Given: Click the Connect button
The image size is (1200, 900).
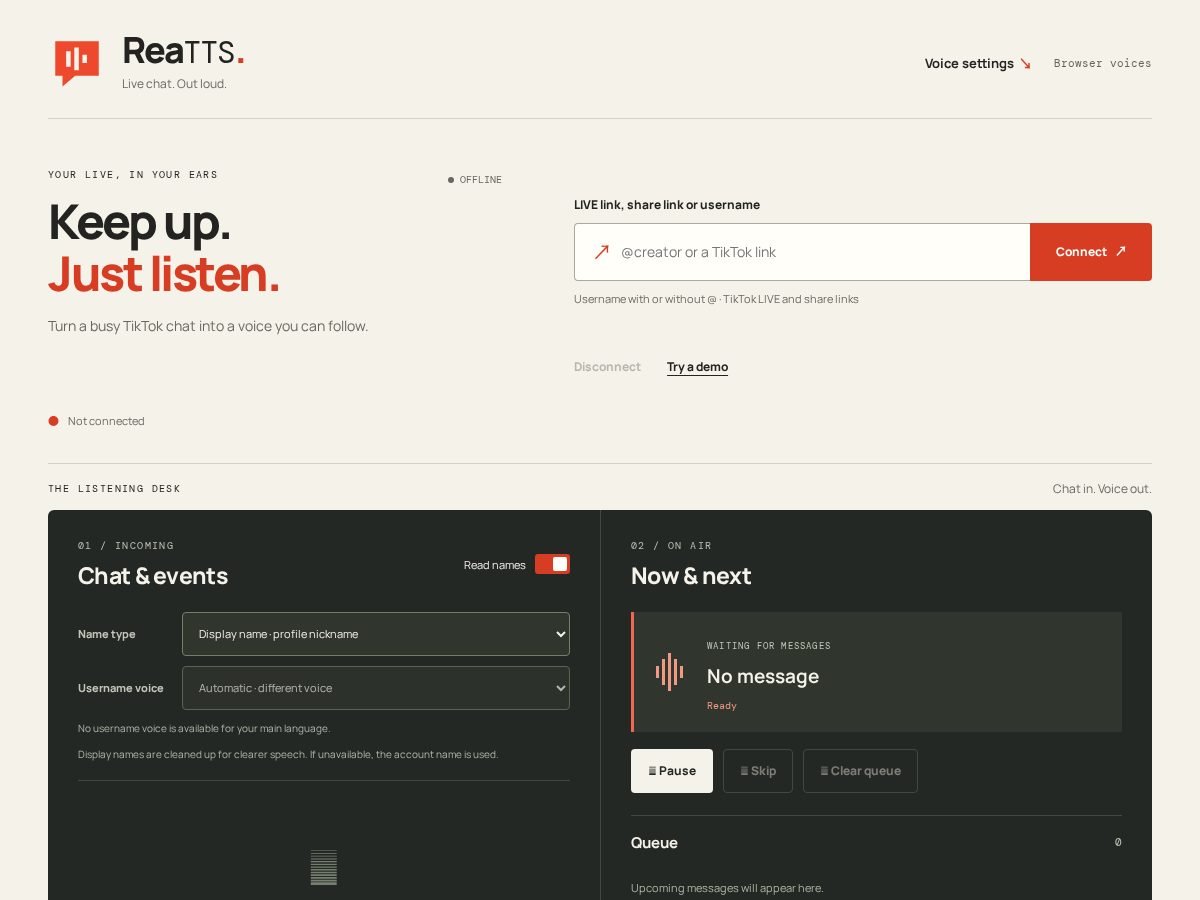Looking at the screenshot, I should click(1091, 252).
